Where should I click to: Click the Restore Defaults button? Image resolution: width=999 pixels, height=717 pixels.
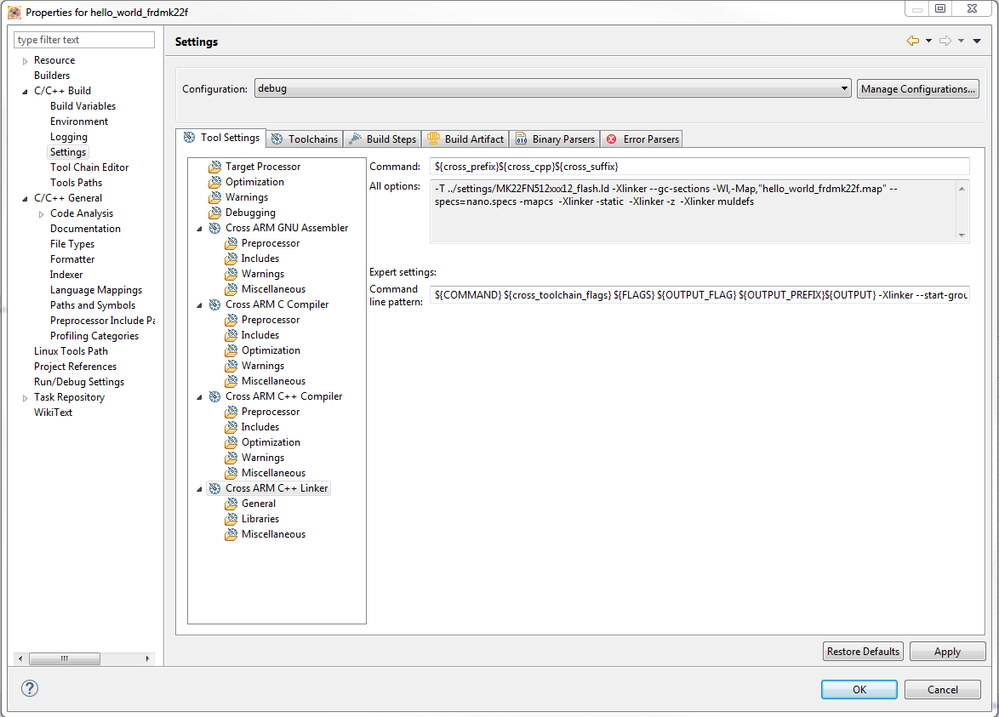(863, 651)
